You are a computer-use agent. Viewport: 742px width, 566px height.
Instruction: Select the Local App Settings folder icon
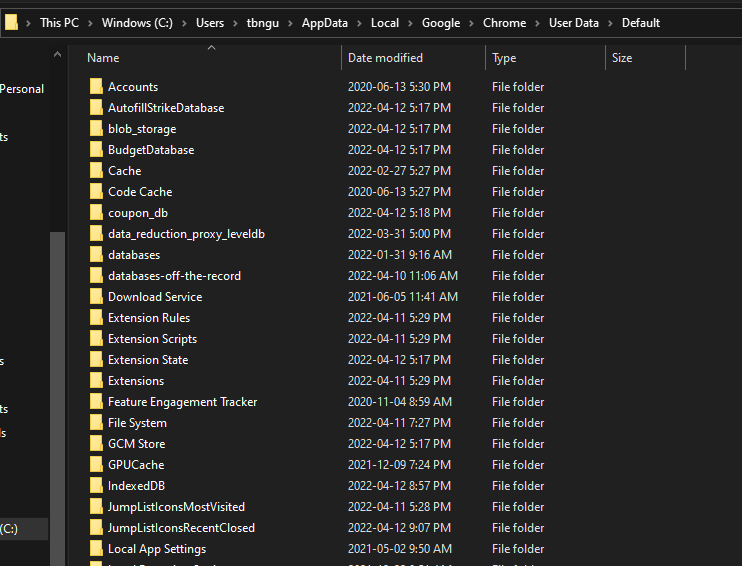[x=96, y=549]
